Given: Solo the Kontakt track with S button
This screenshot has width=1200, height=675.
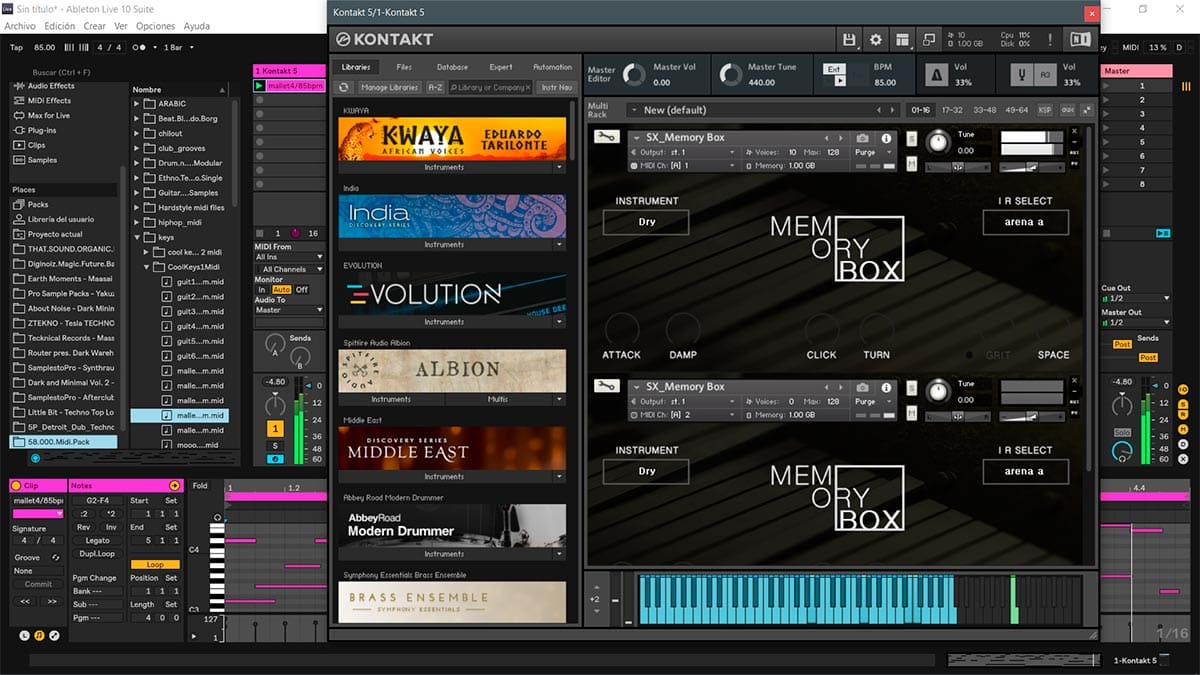Looking at the screenshot, I should [x=276, y=445].
